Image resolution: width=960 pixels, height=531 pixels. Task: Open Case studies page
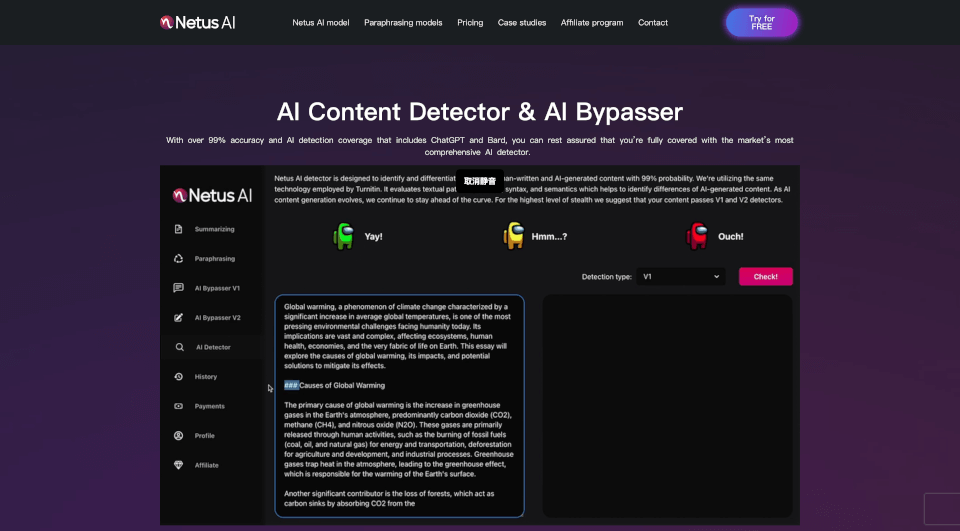522,23
